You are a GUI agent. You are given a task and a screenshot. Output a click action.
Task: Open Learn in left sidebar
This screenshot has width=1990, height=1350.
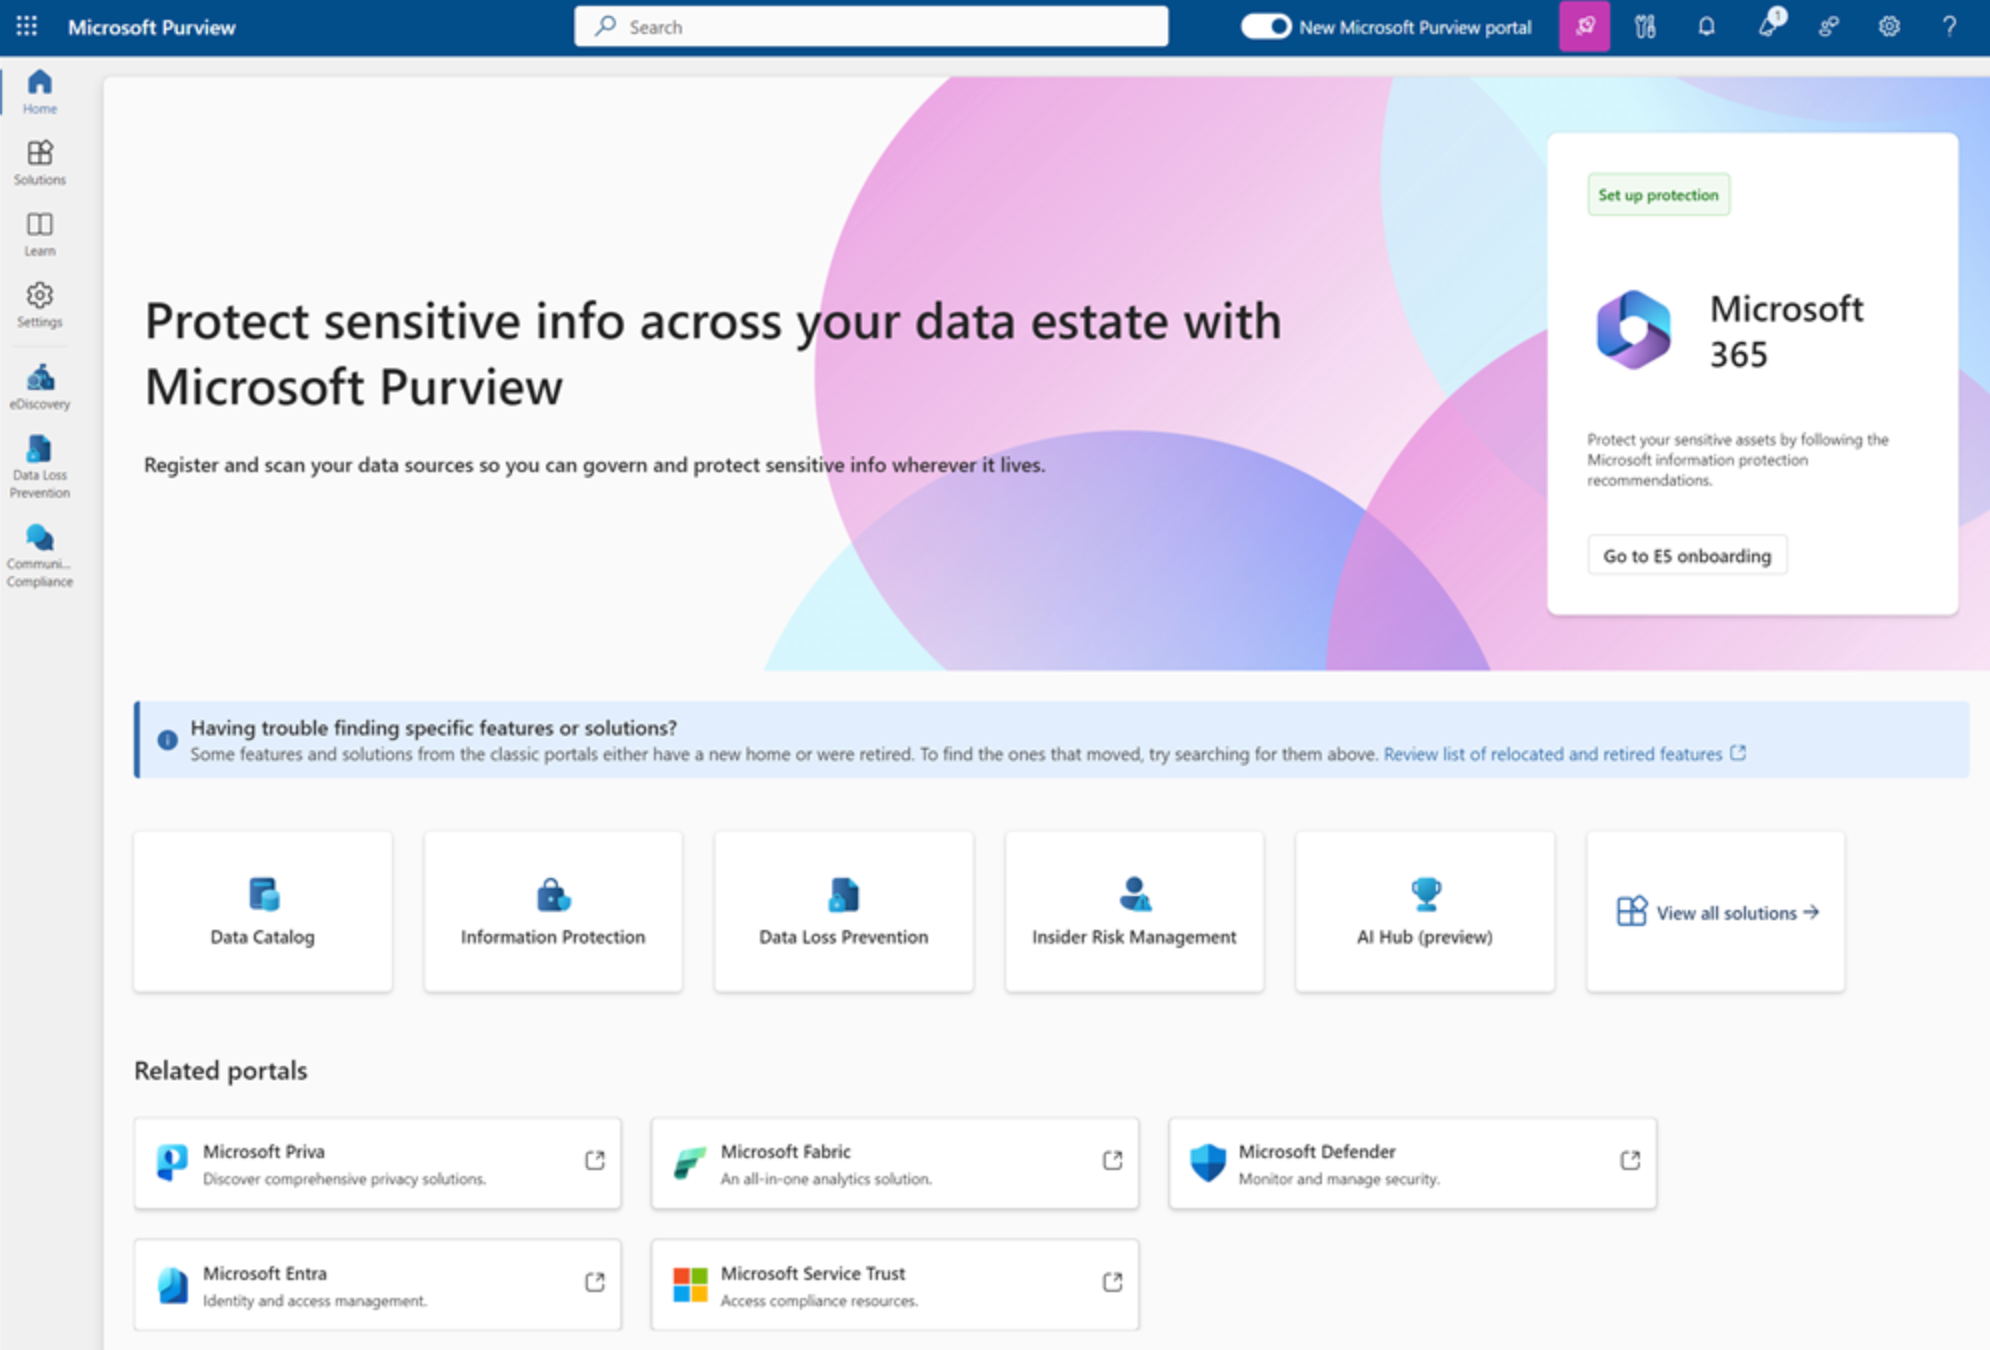40,234
